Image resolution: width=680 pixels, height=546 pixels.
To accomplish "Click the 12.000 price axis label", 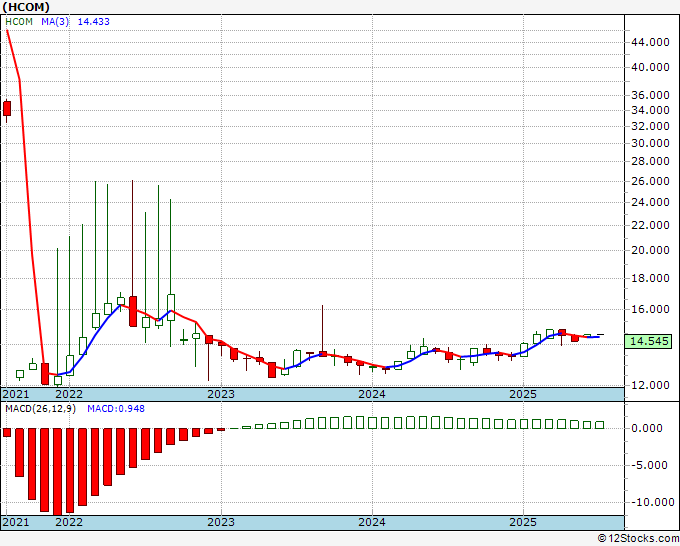I will 650,385.
